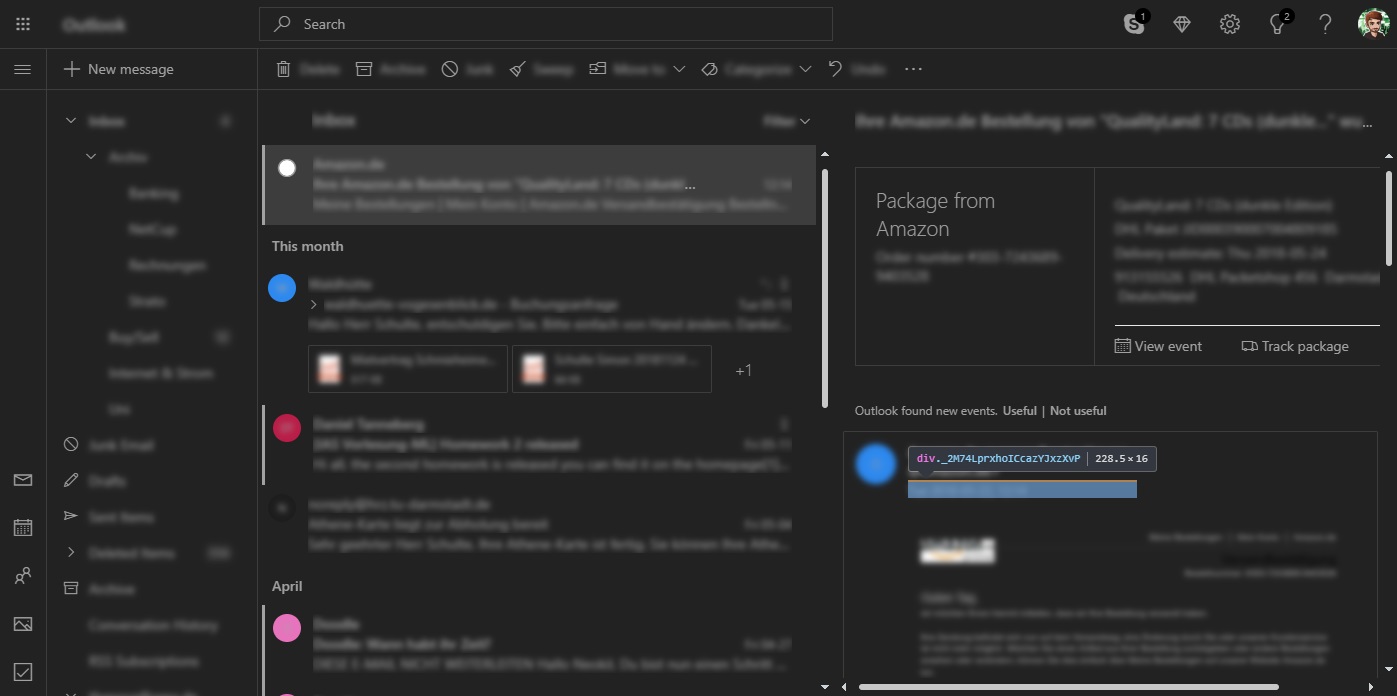
Task: Click inside the Search field
Action: (546, 23)
